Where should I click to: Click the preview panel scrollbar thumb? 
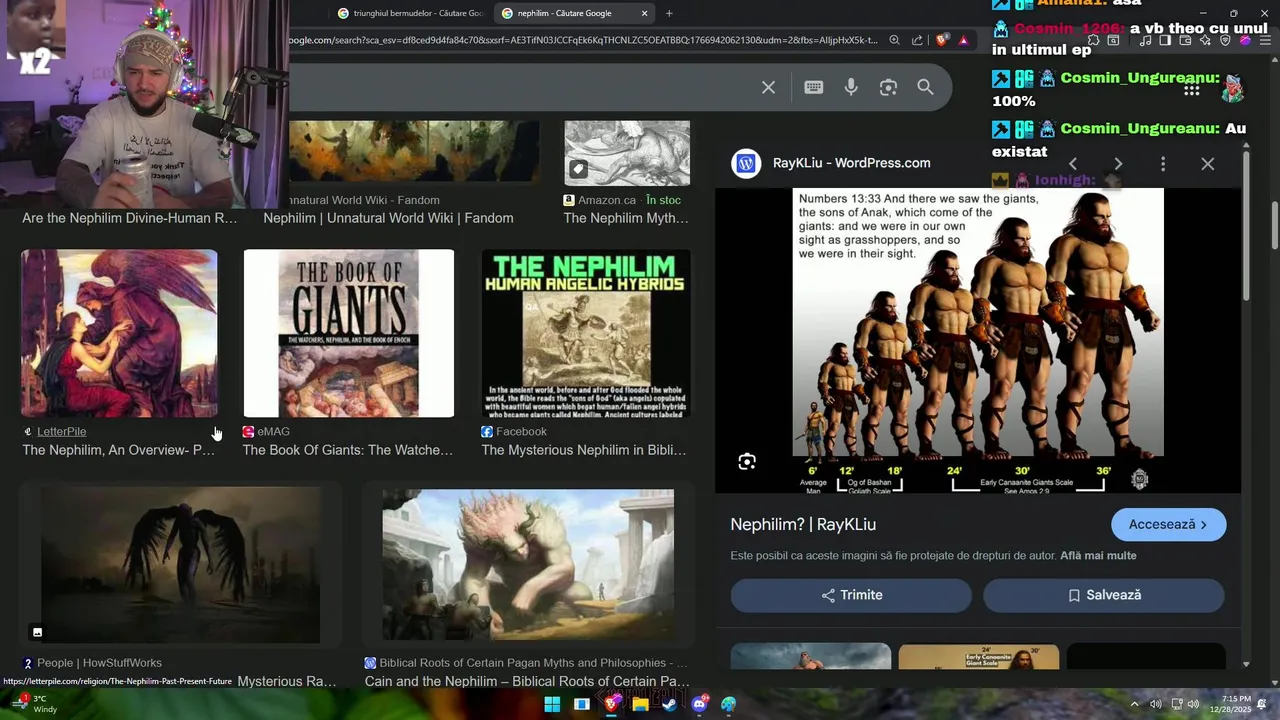[1246, 225]
